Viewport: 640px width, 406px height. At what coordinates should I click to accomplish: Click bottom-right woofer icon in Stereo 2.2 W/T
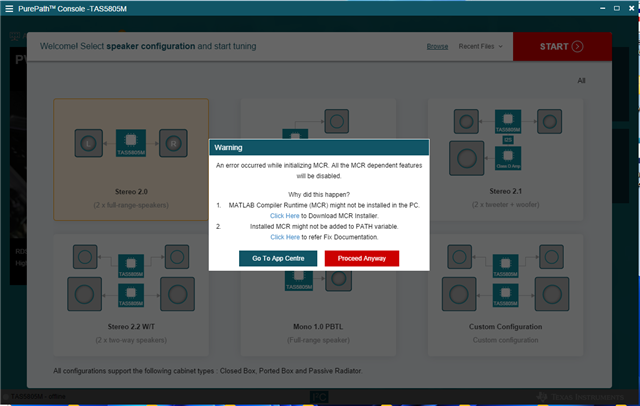click(x=178, y=294)
